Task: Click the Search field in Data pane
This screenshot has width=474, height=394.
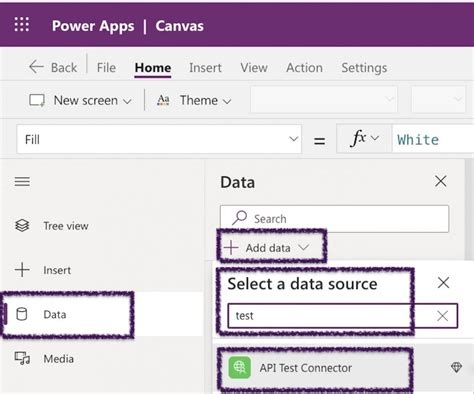Action: pos(334,219)
